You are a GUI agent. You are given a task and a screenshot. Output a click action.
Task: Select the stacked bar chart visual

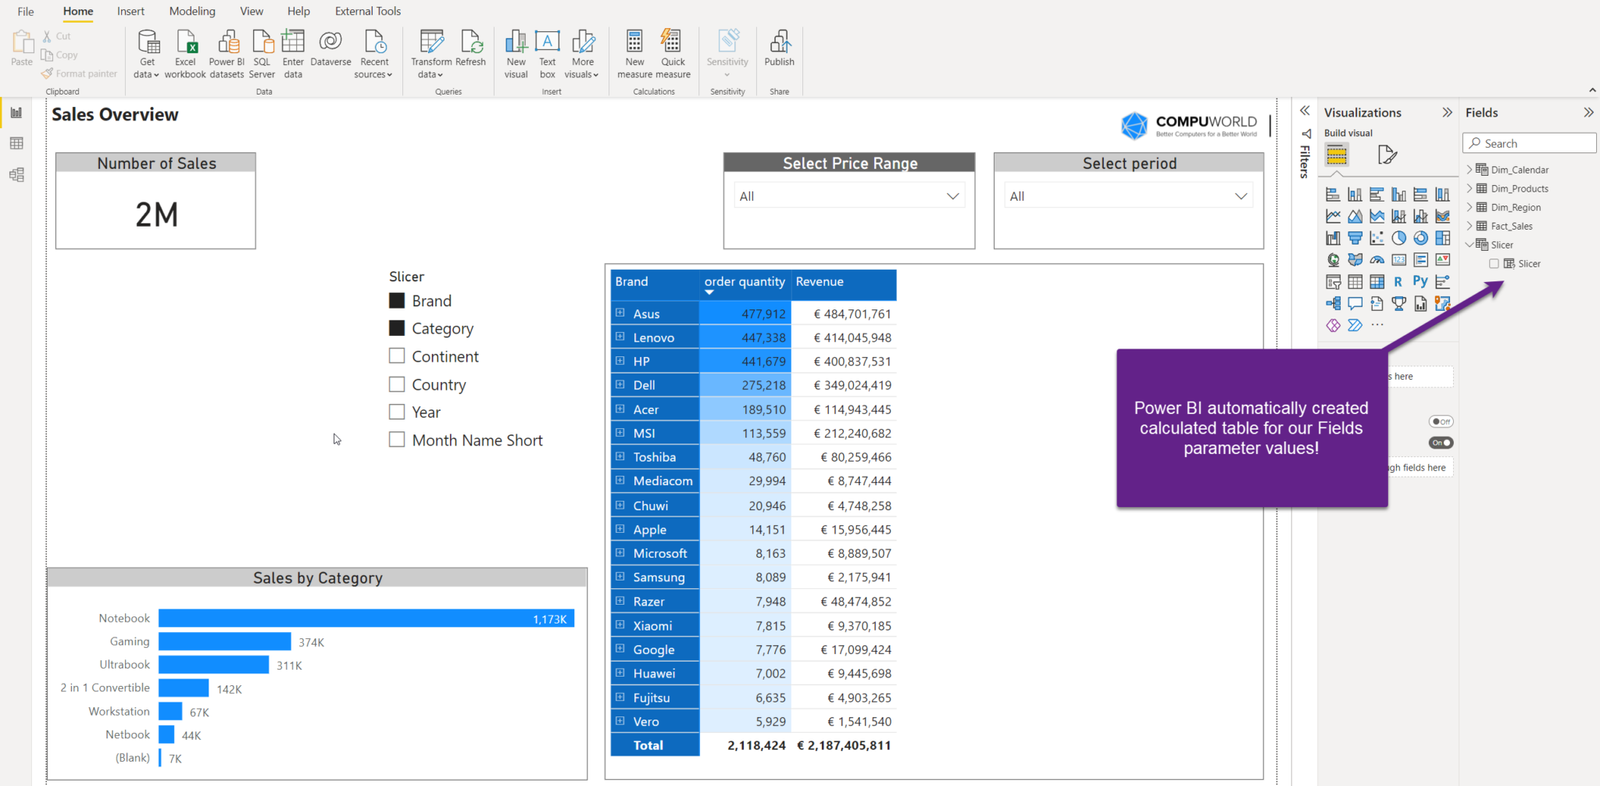point(1333,194)
